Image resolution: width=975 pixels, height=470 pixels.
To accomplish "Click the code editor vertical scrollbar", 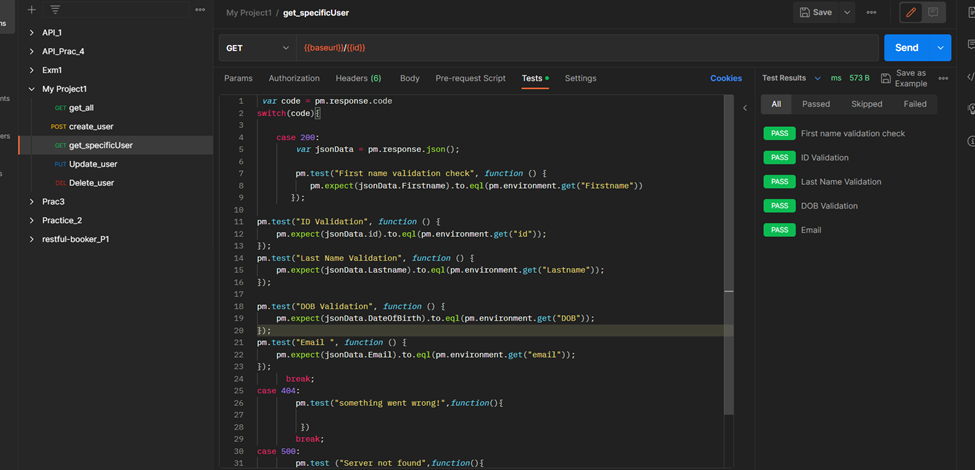I will click(x=729, y=255).
